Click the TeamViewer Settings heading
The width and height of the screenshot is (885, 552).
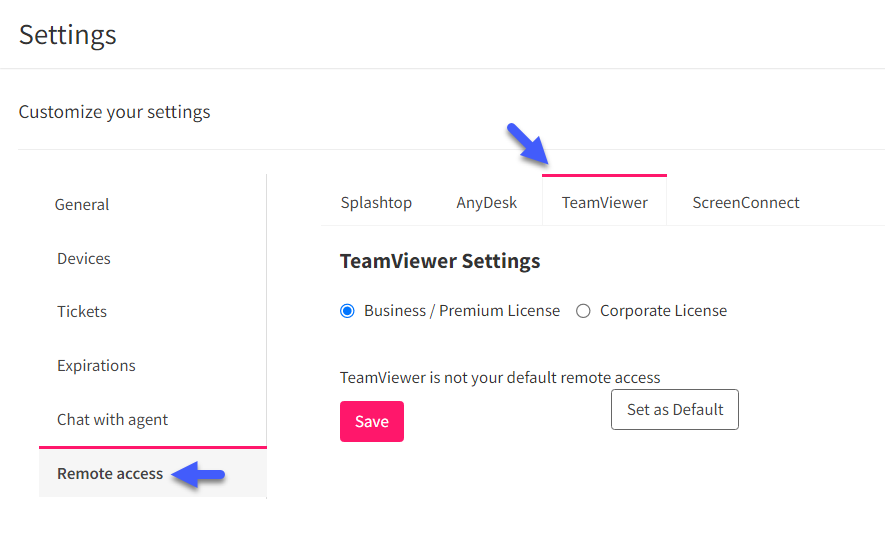click(x=440, y=261)
